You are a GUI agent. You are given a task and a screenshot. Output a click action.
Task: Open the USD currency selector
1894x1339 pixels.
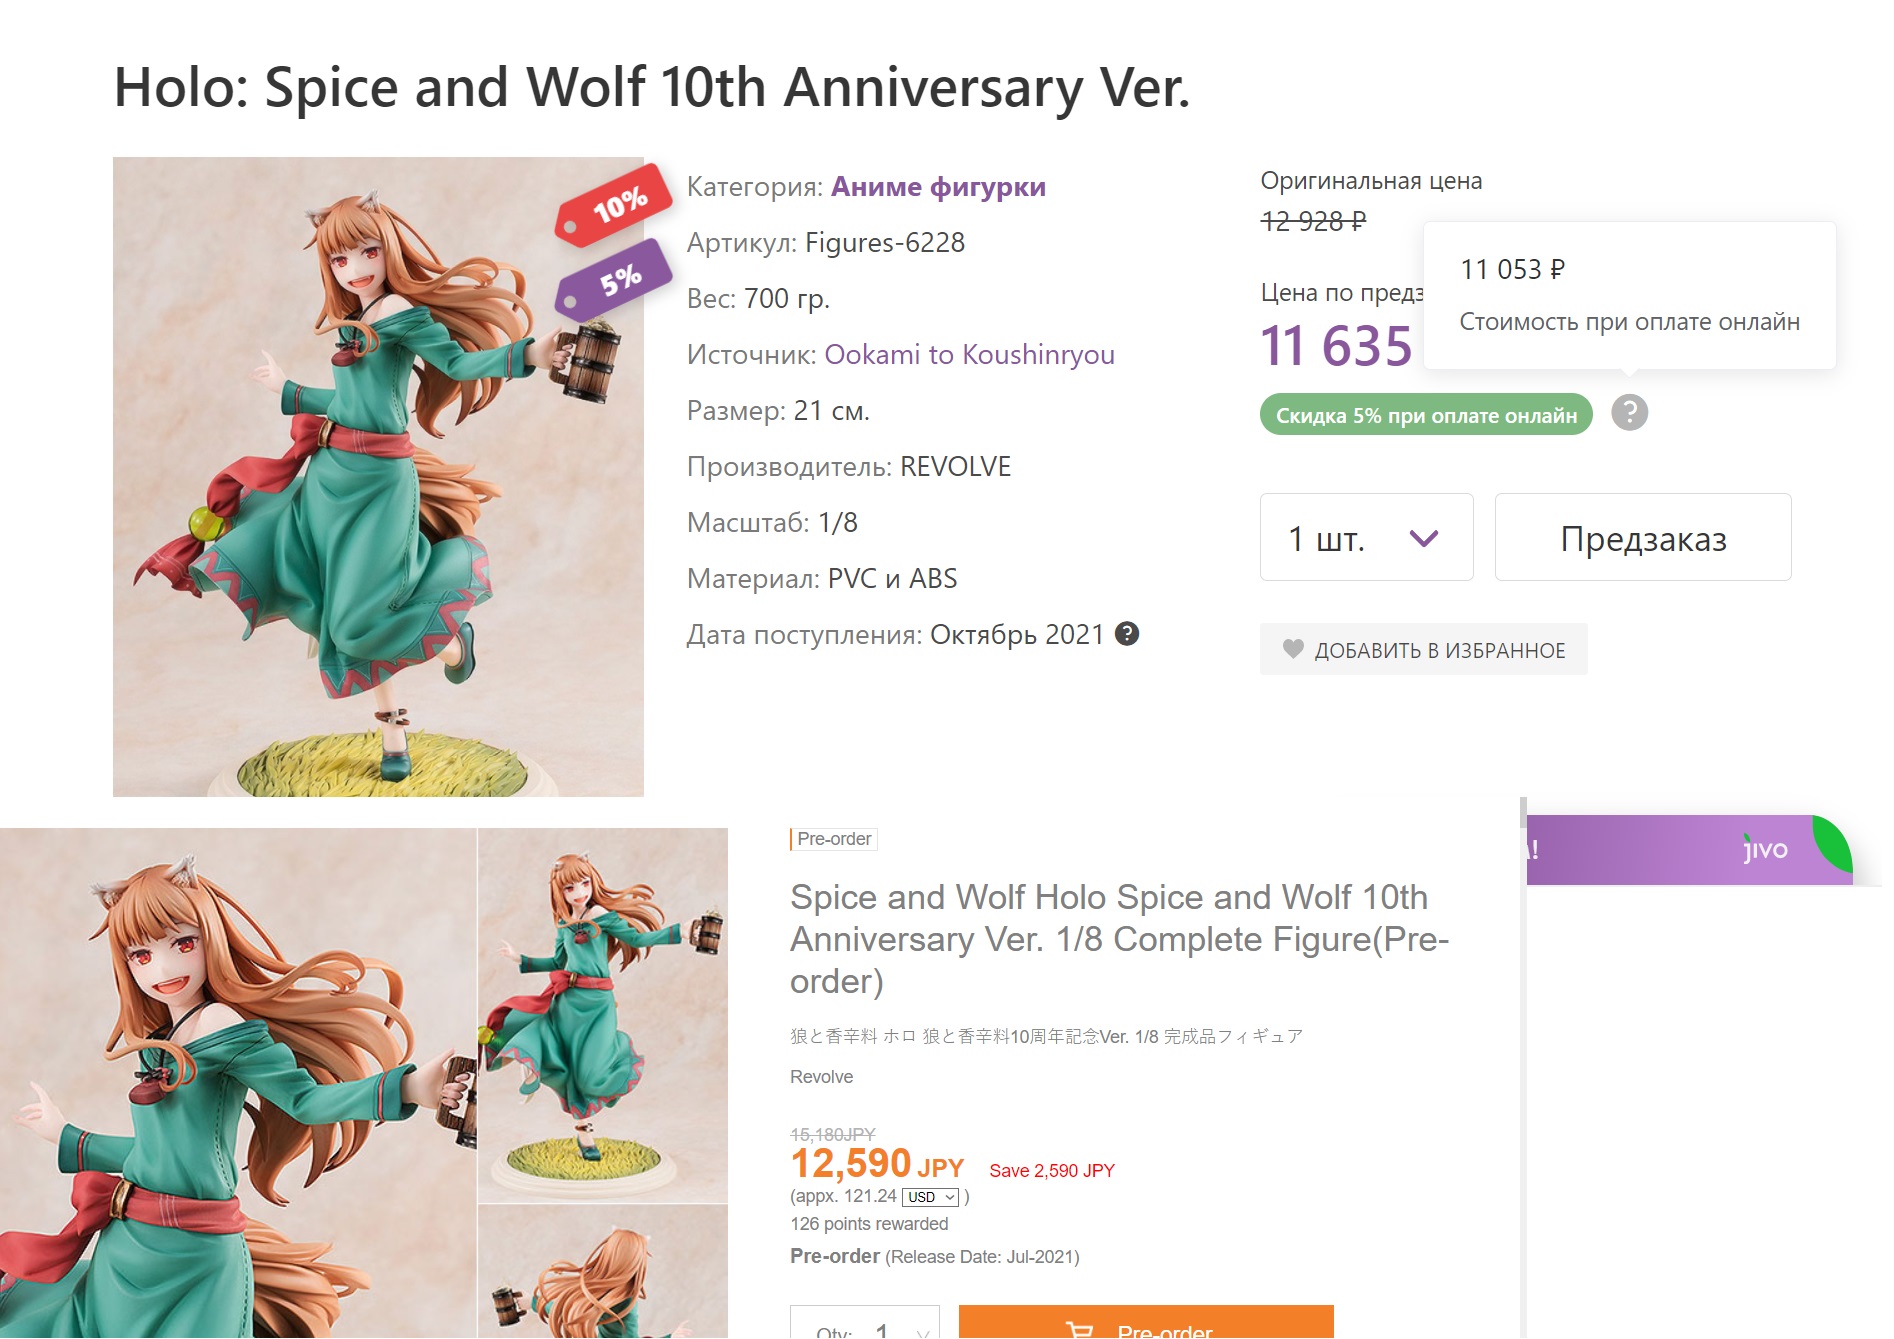pos(930,1197)
